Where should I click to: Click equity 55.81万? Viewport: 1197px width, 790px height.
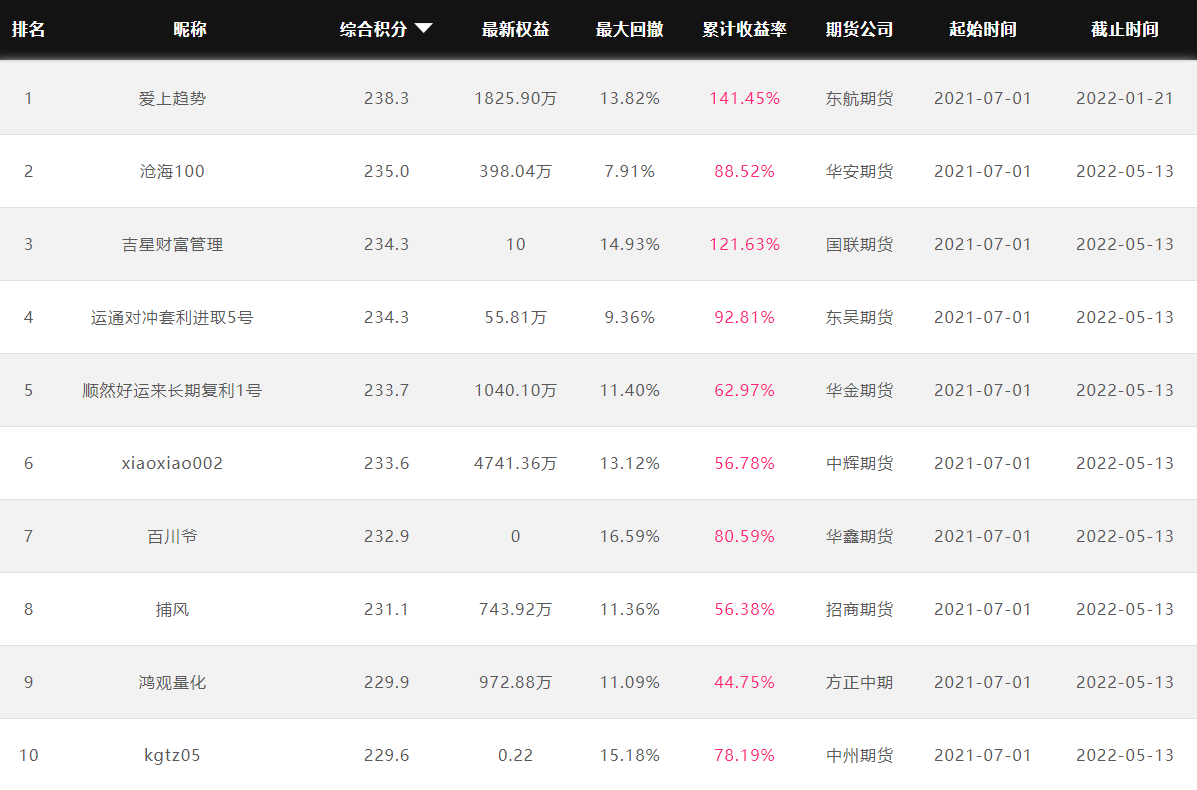click(x=515, y=318)
